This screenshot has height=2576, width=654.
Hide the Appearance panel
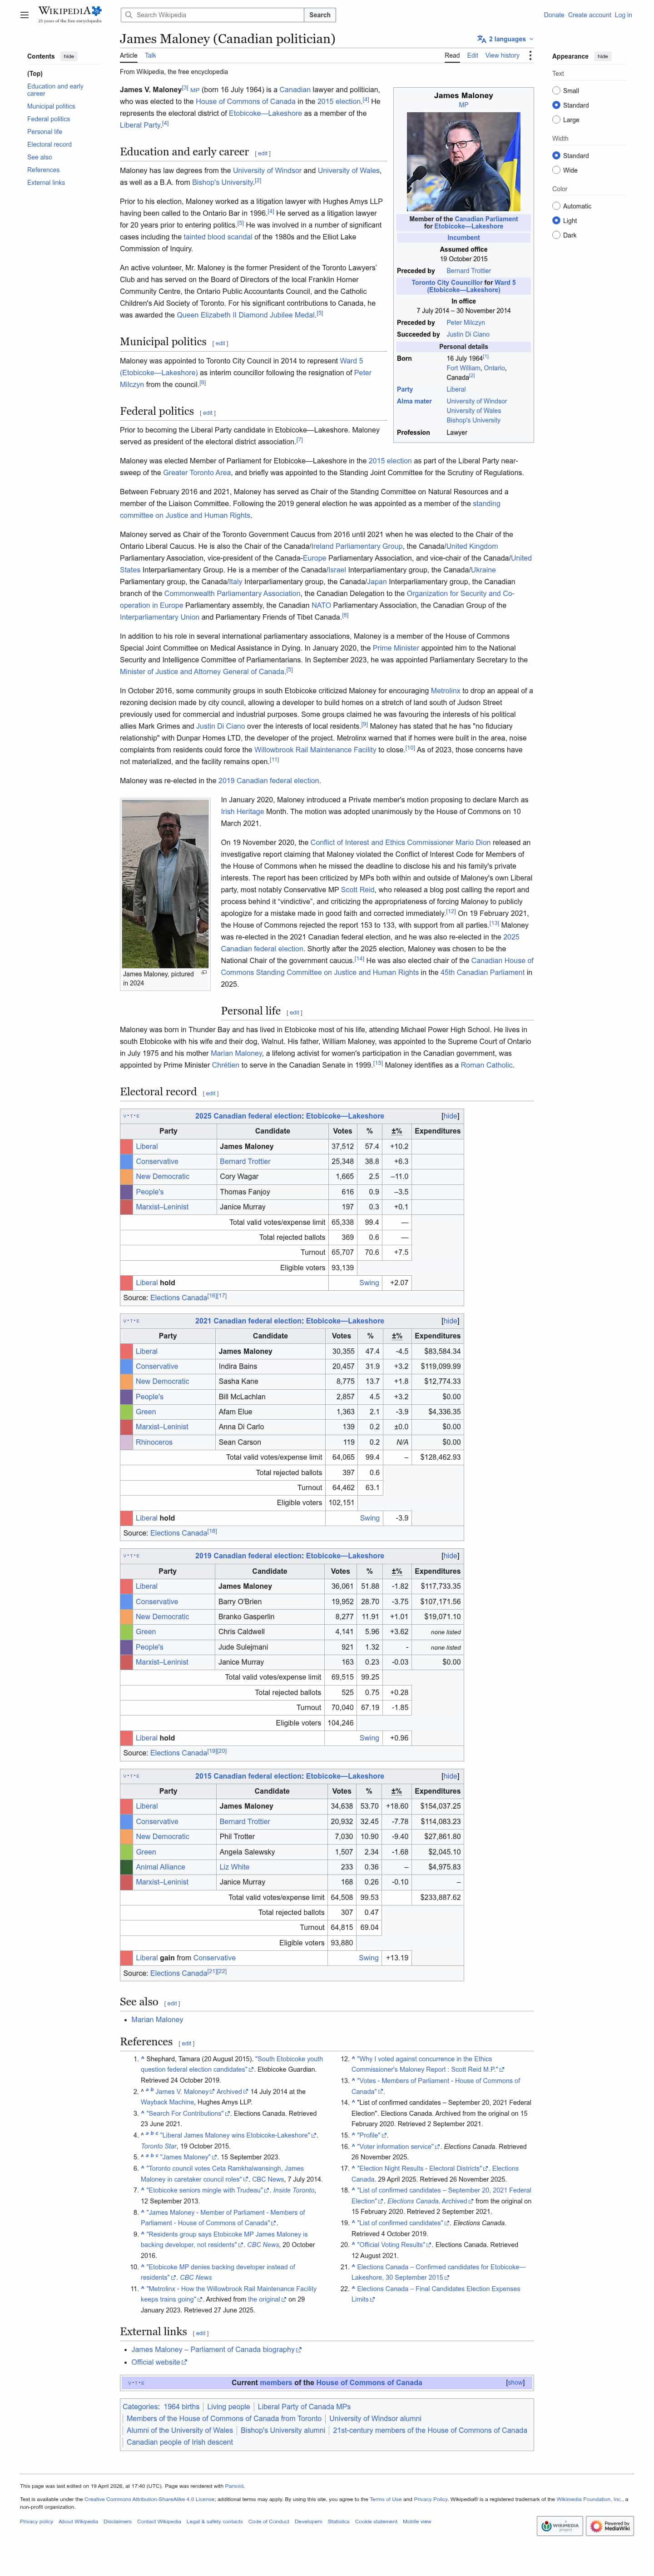(x=602, y=56)
